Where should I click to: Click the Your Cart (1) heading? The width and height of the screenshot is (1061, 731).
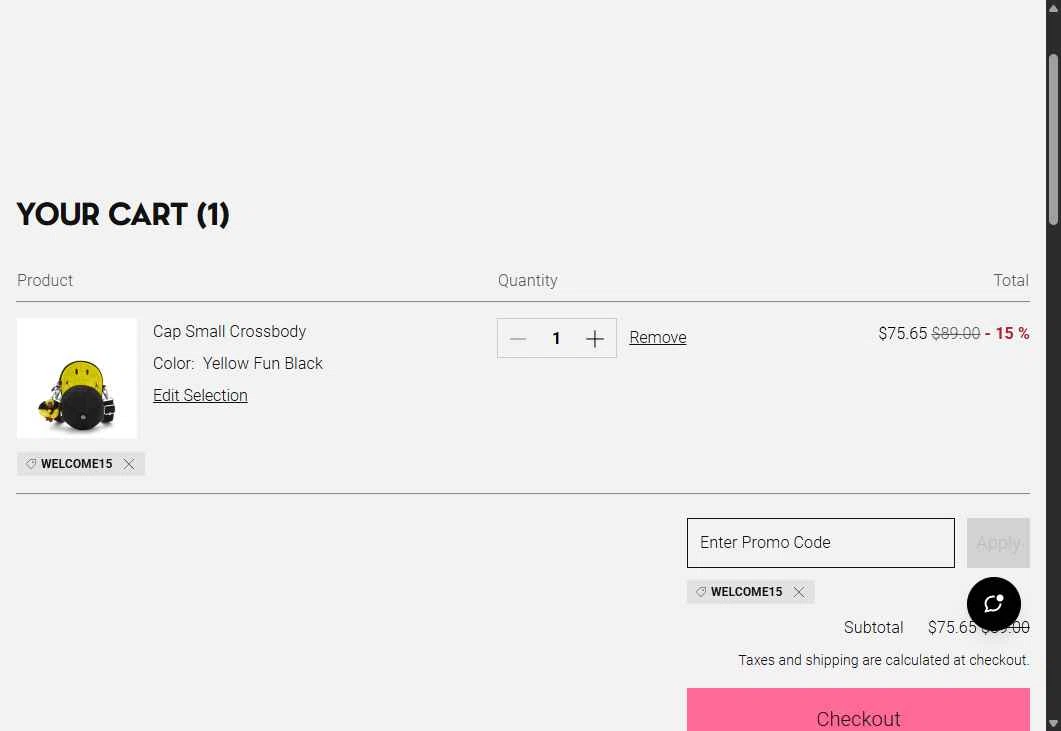pyautogui.click(x=123, y=214)
